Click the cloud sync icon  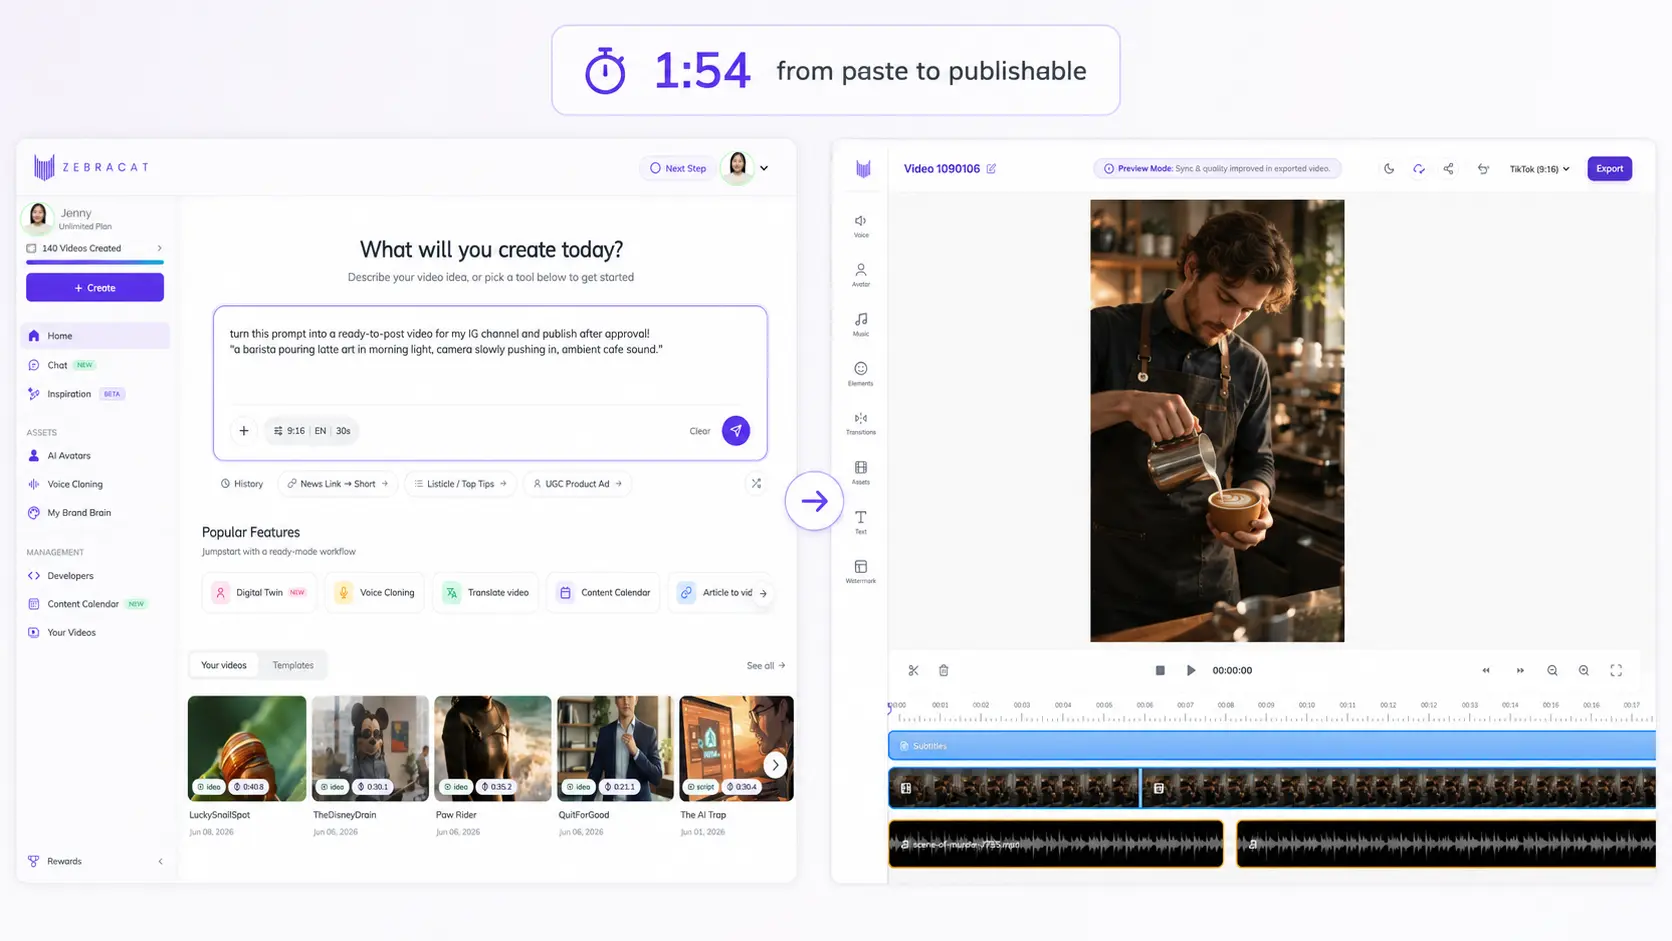(x=1418, y=168)
